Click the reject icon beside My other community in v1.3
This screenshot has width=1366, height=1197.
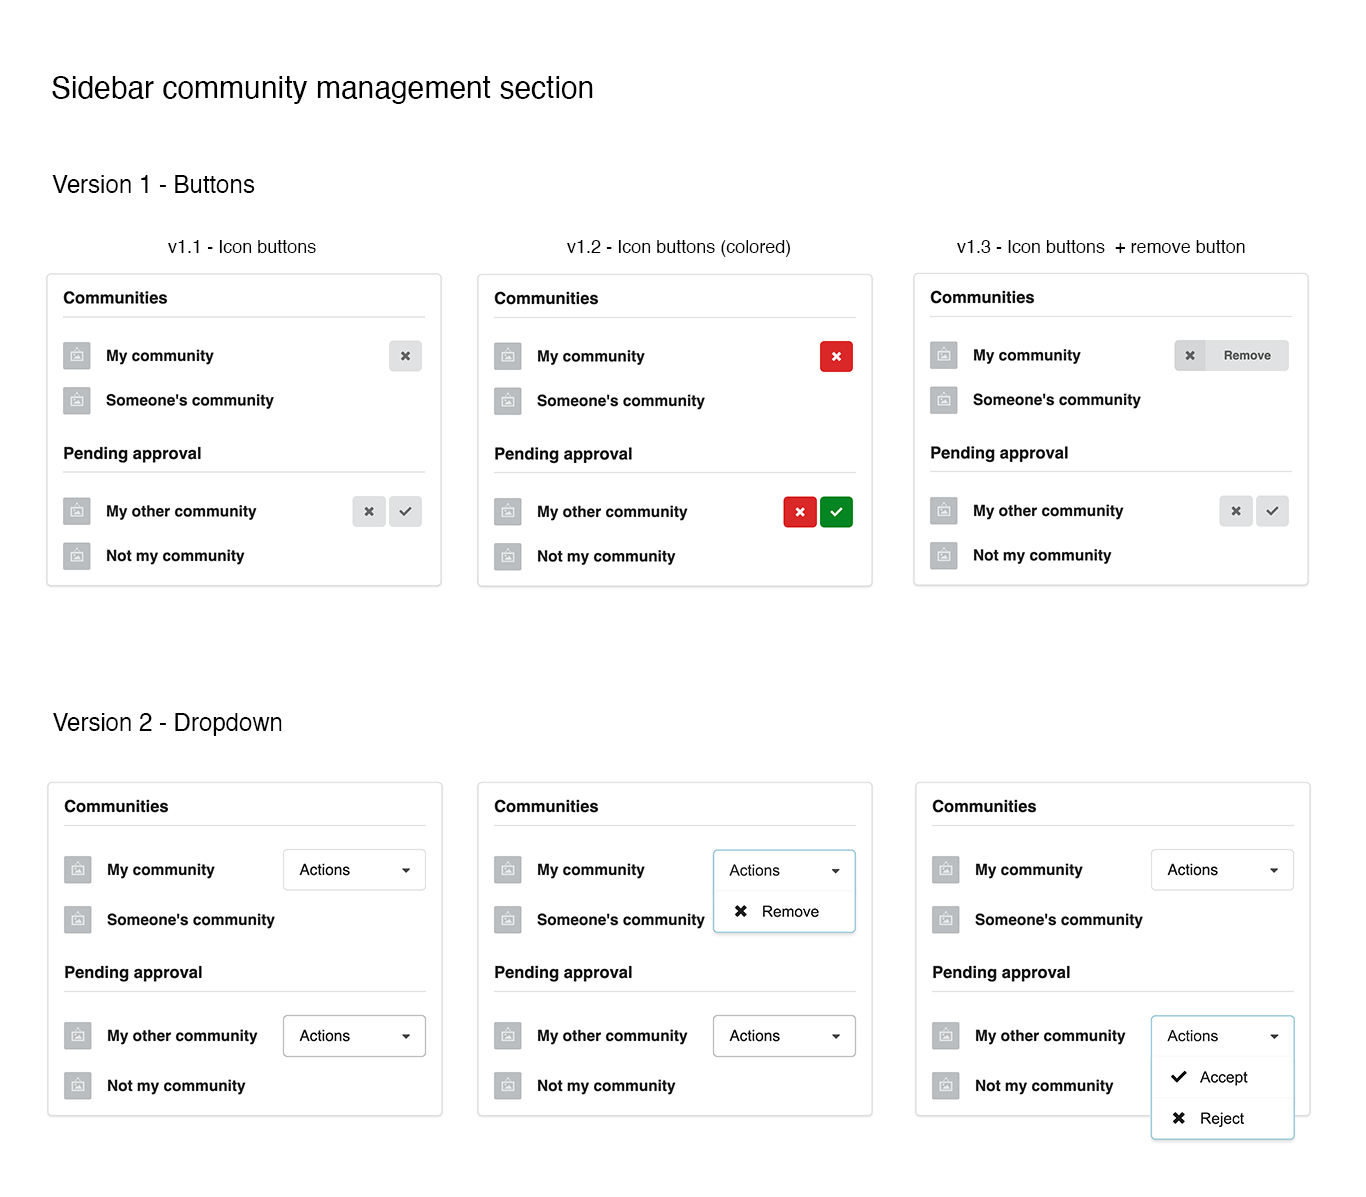(1236, 511)
